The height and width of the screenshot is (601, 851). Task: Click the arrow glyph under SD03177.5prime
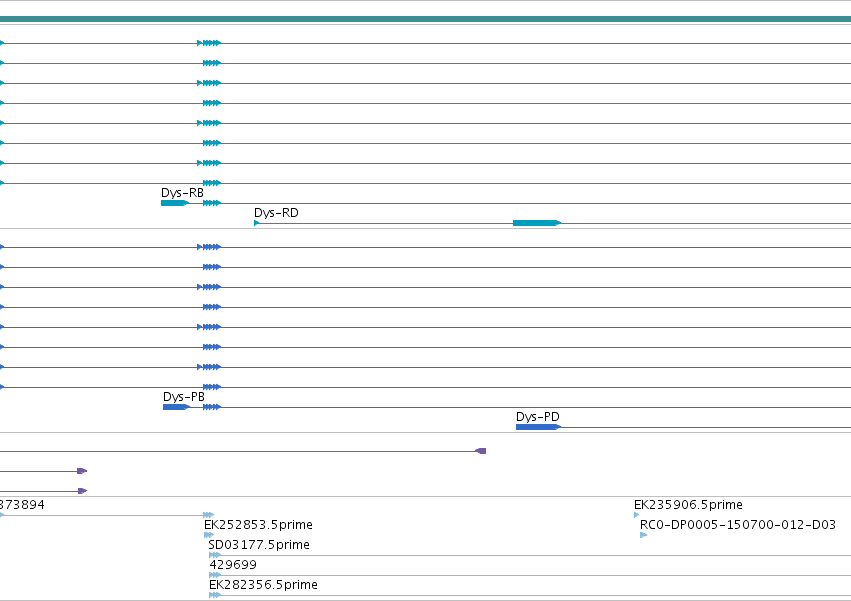tap(214, 555)
